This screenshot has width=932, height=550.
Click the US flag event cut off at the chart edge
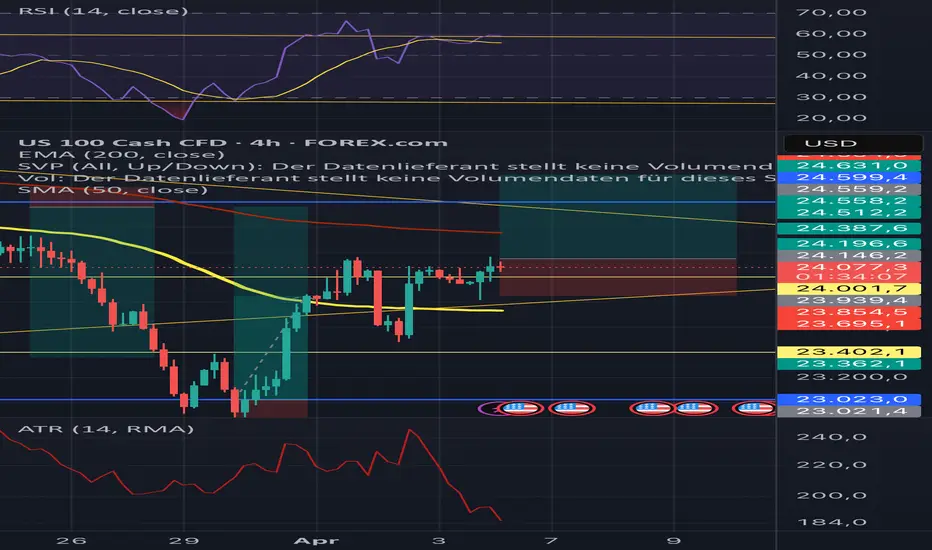(x=755, y=408)
